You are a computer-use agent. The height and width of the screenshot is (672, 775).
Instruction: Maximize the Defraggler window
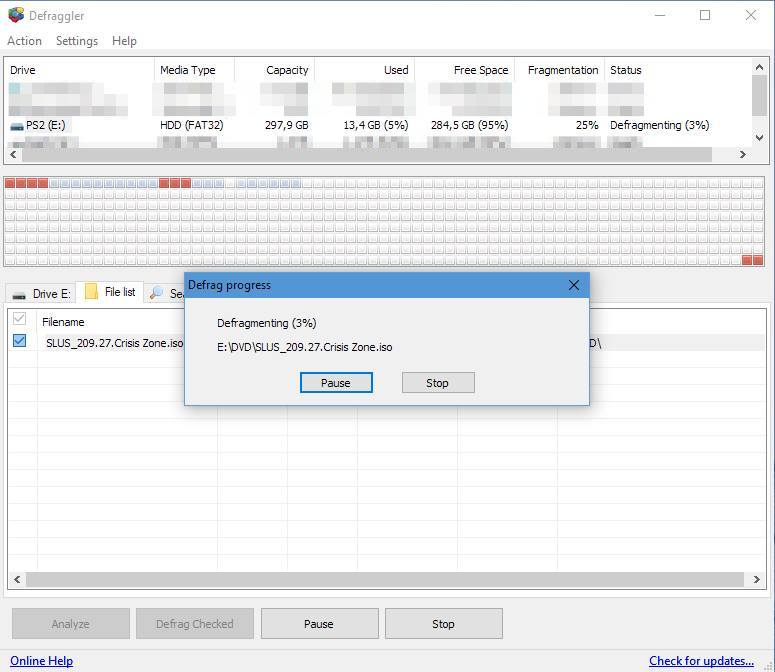(705, 15)
